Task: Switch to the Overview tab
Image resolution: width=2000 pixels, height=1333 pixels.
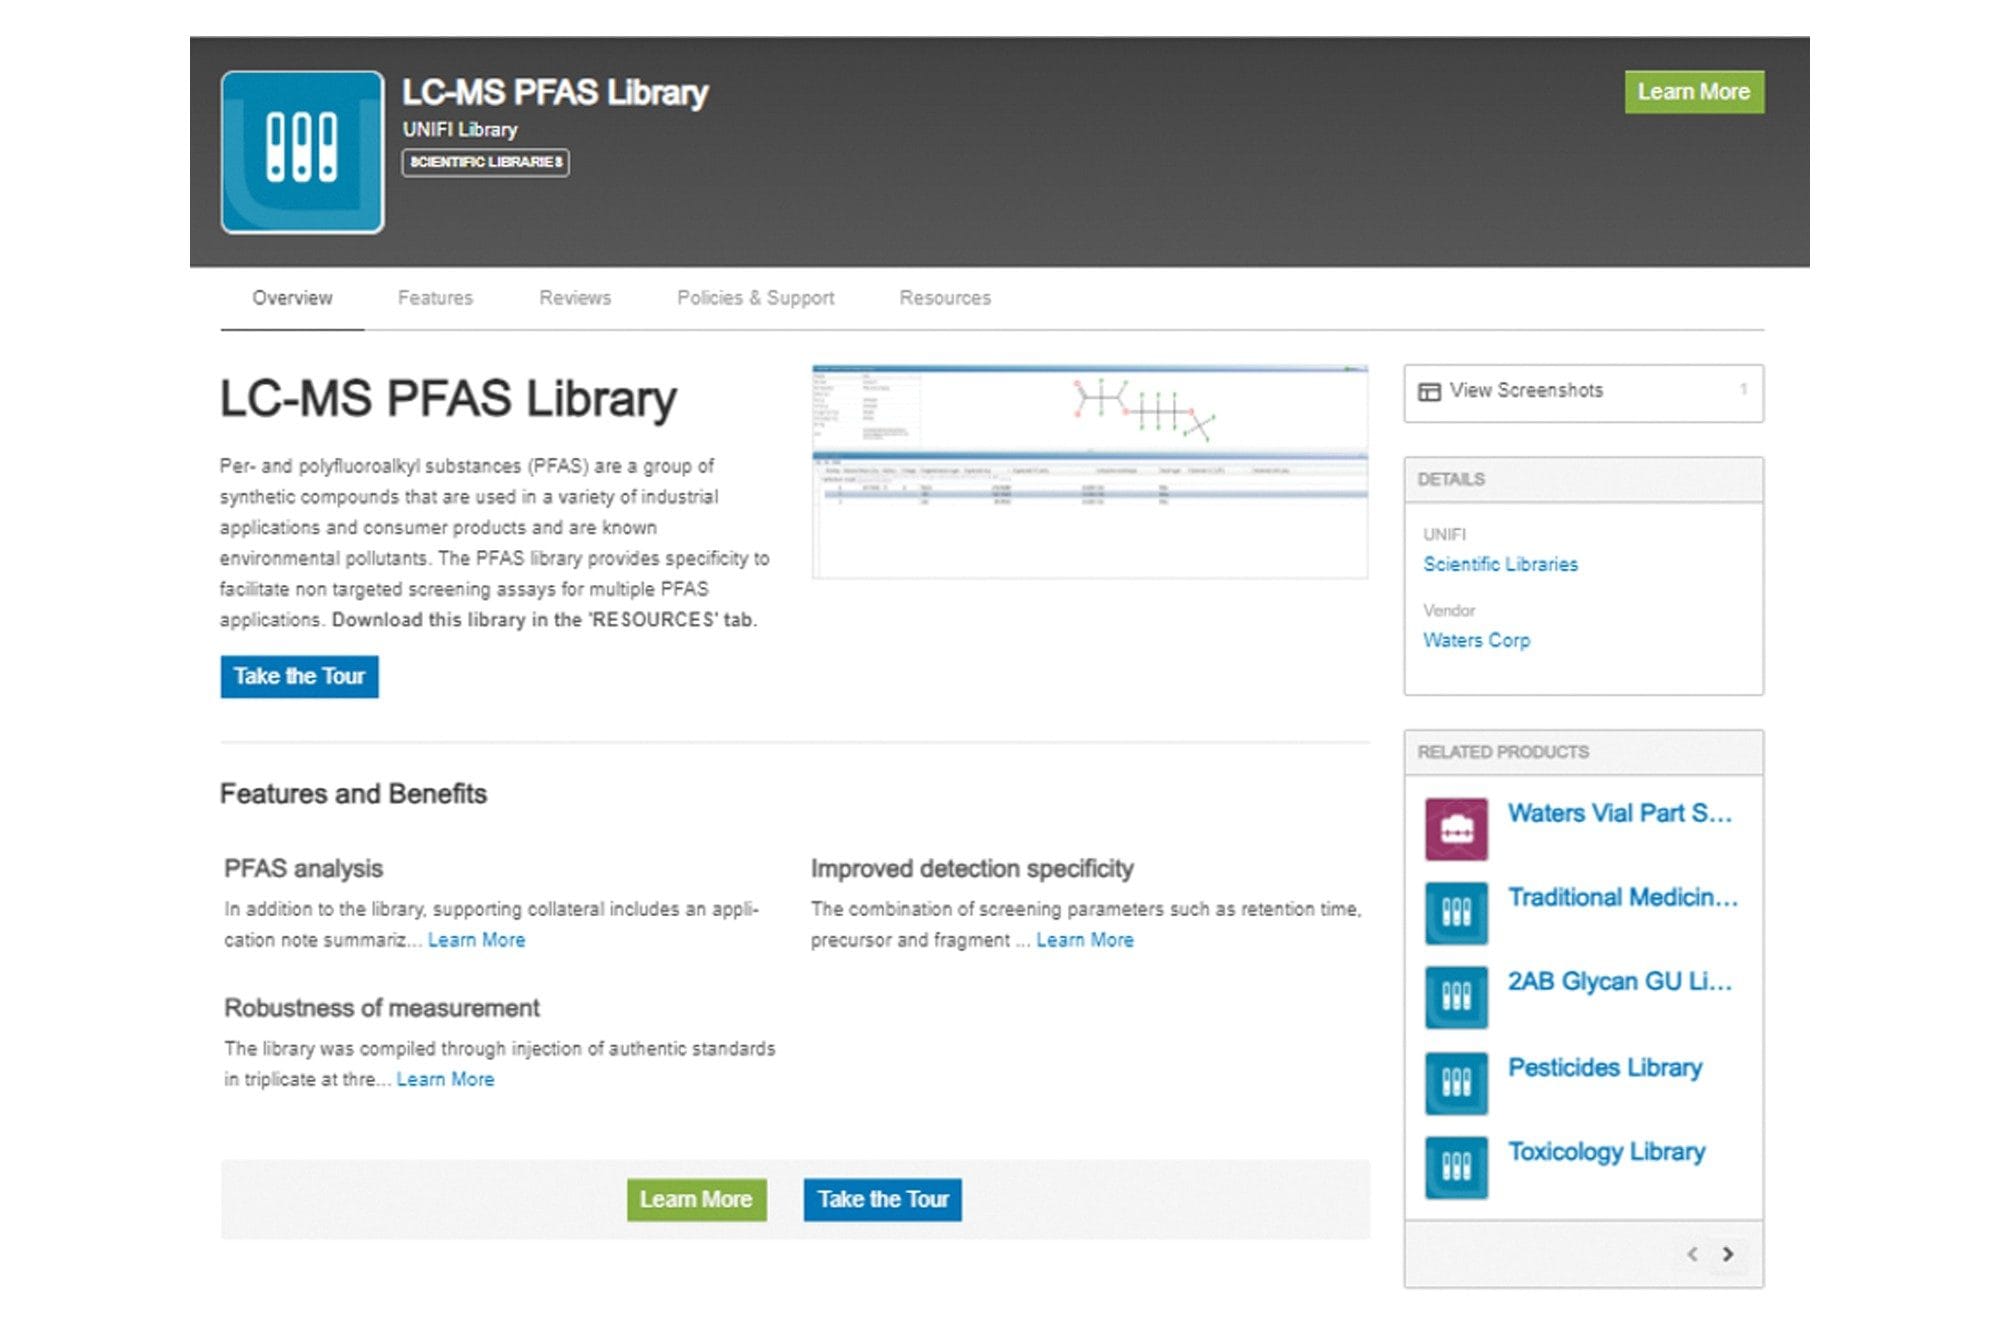Action: click(x=292, y=298)
